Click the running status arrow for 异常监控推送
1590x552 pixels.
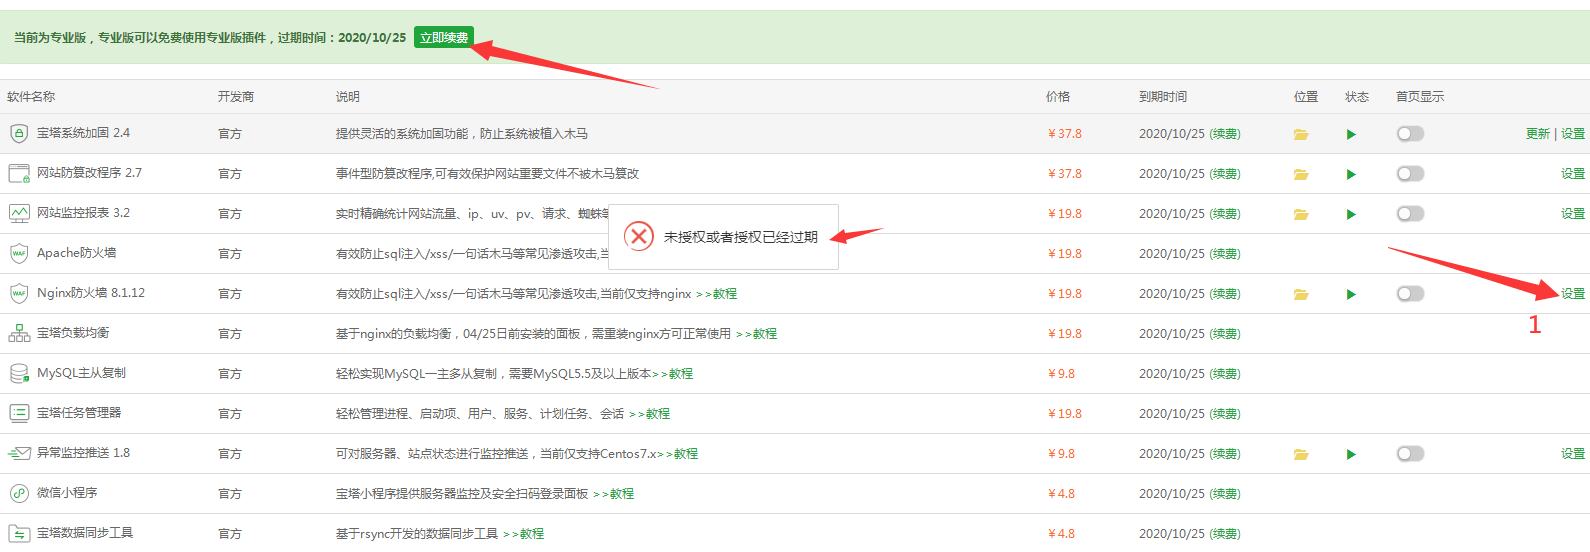click(x=1351, y=454)
